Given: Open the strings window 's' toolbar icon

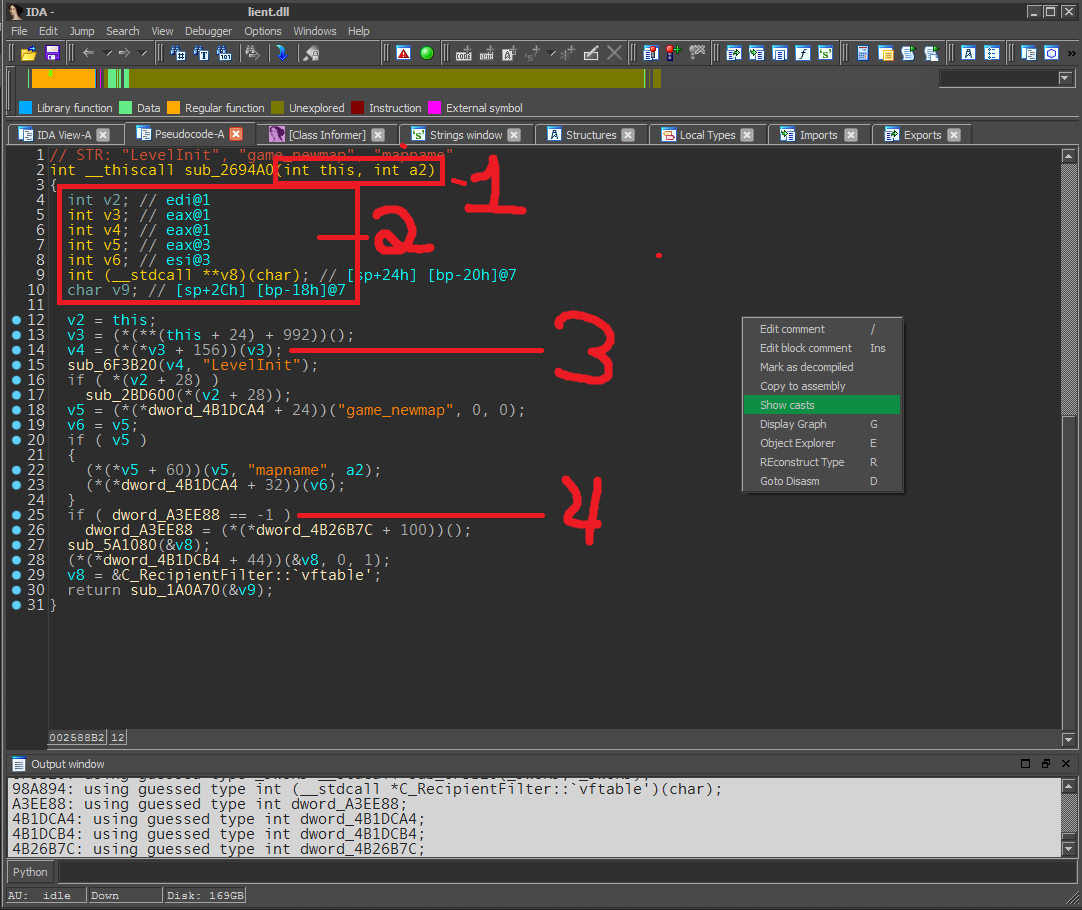Looking at the screenshot, I should coord(825,53).
